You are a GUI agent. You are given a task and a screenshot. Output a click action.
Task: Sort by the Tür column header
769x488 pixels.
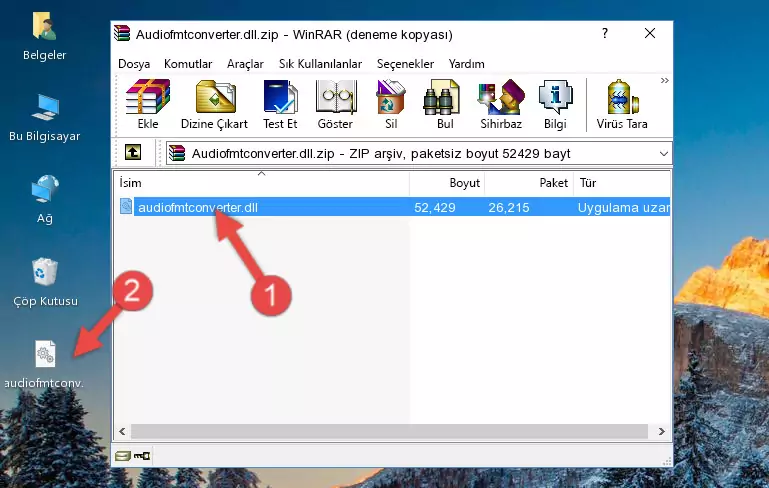(x=621, y=183)
